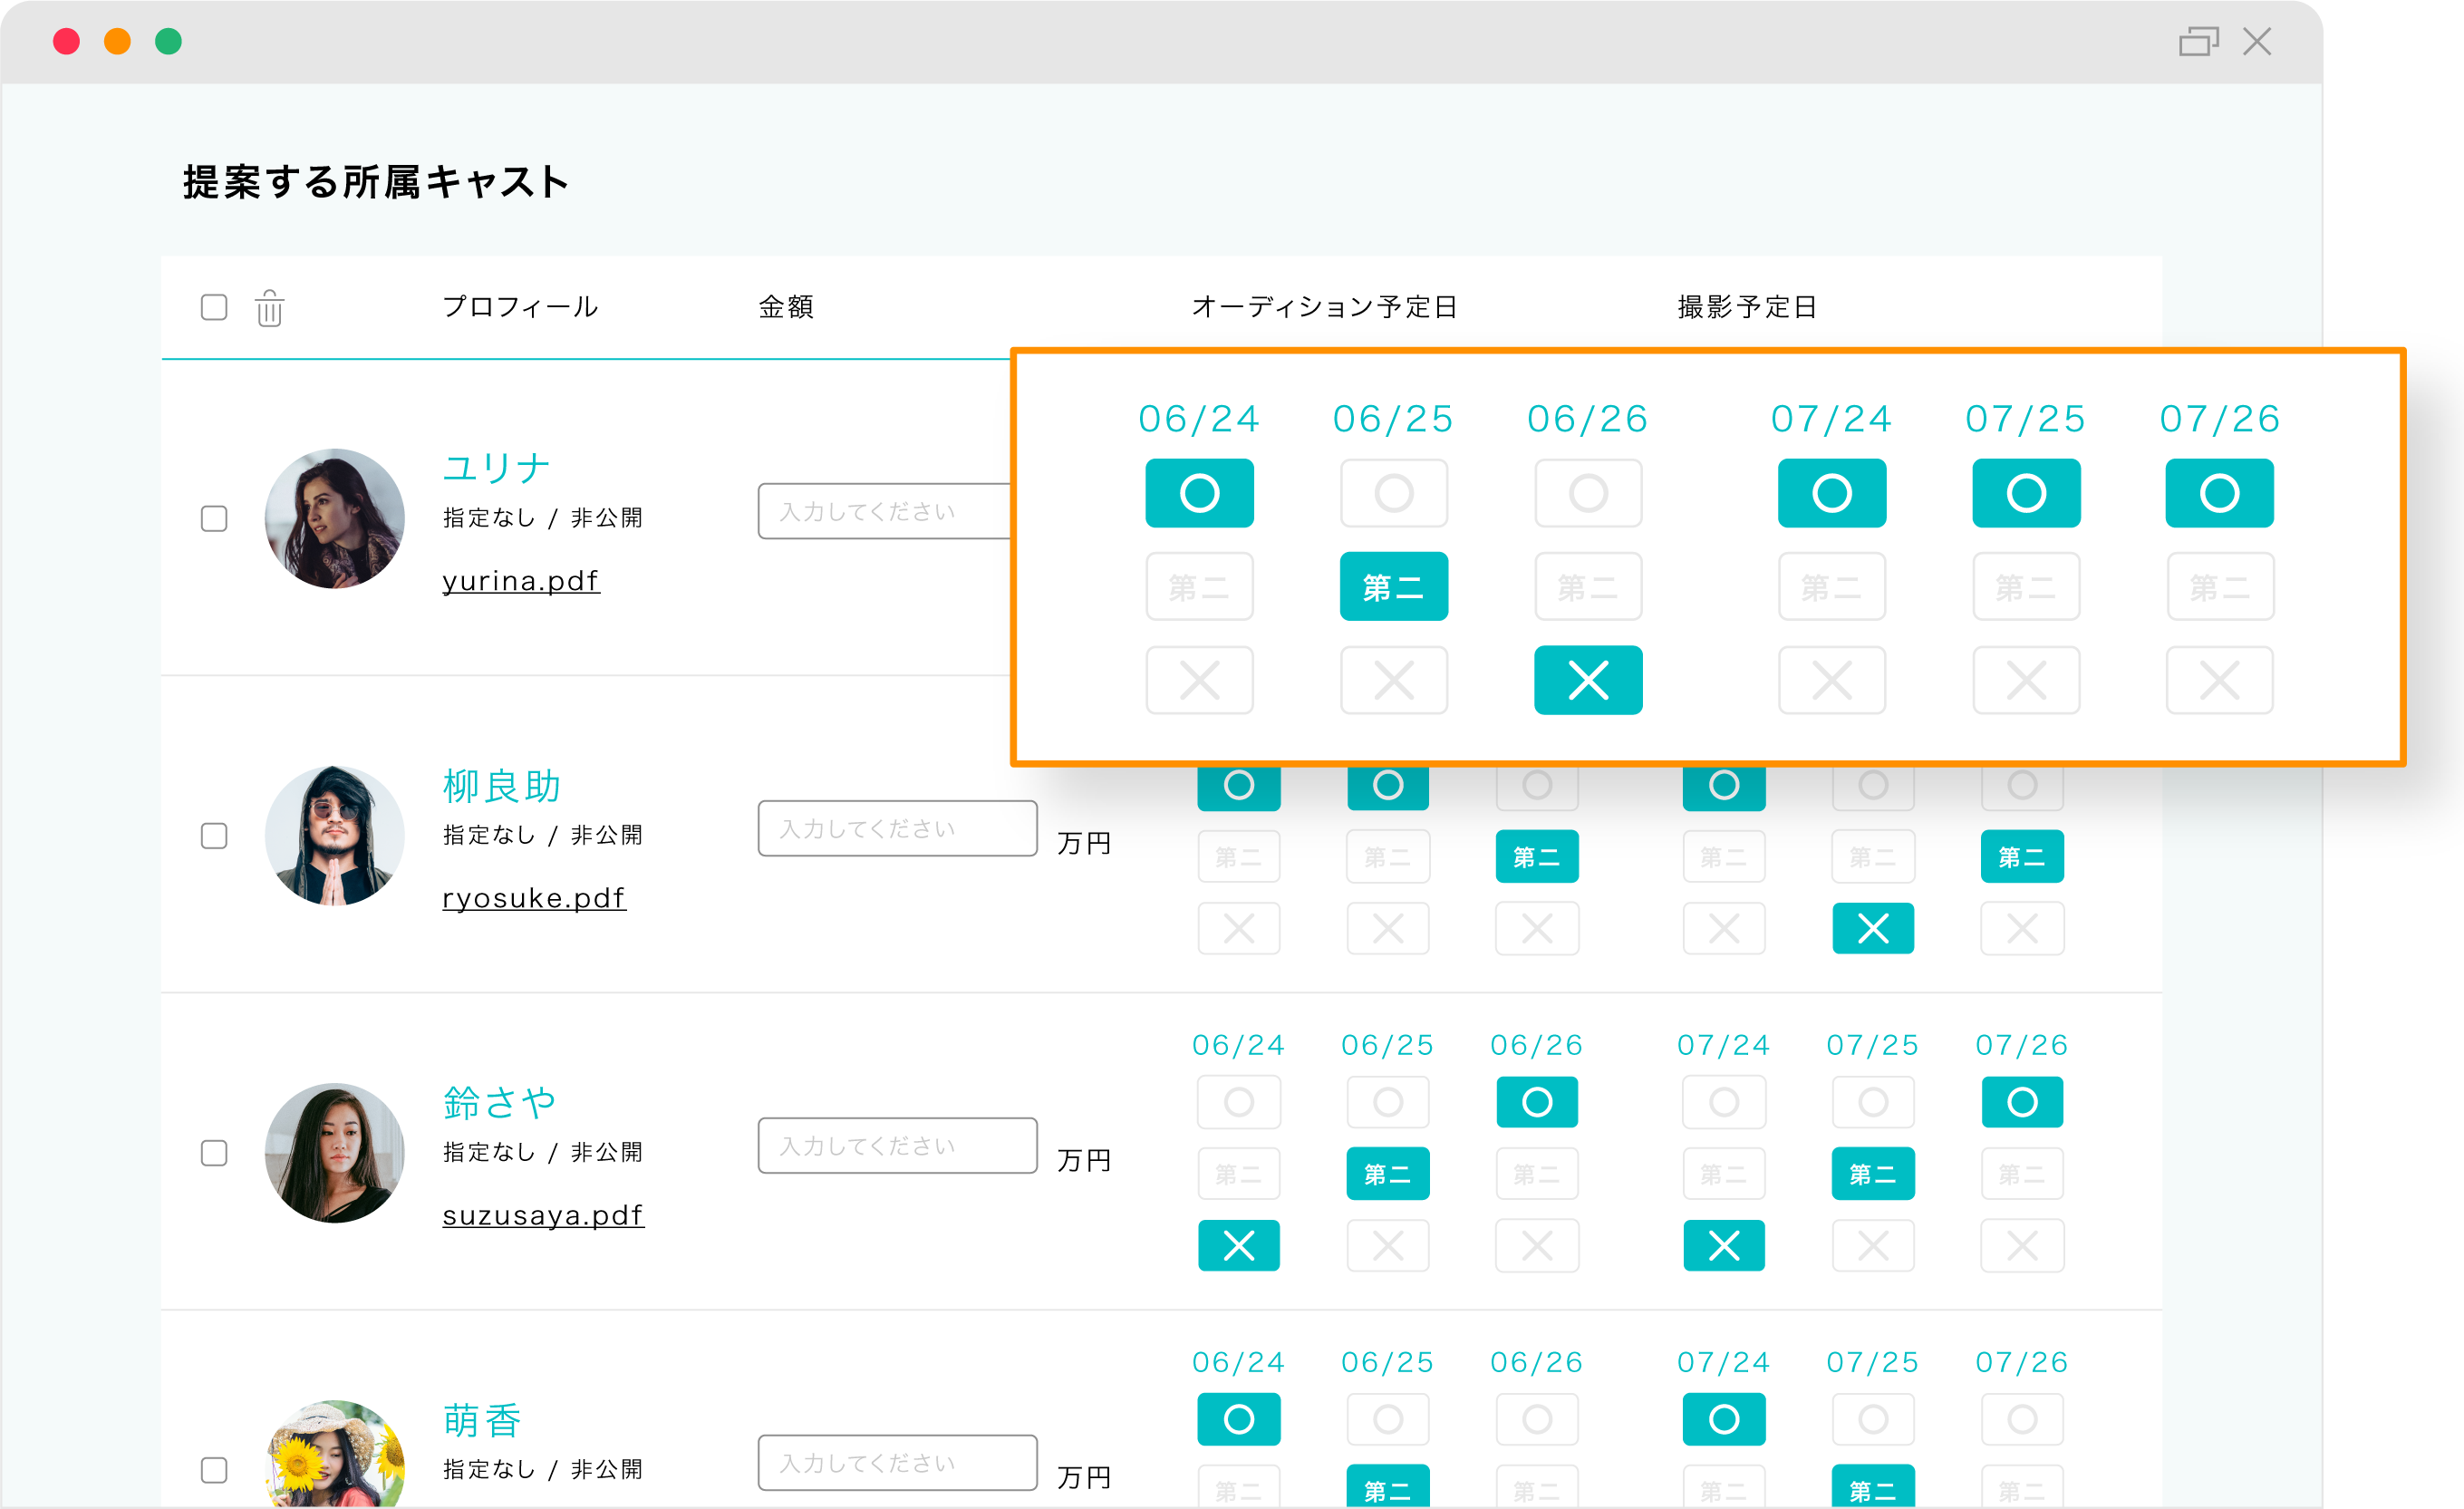Image resolution: width=2464 pixels, height=1509 pixels.
Task: Select circle for 鈴さや on 07/25
Action: point(1873,1102)
